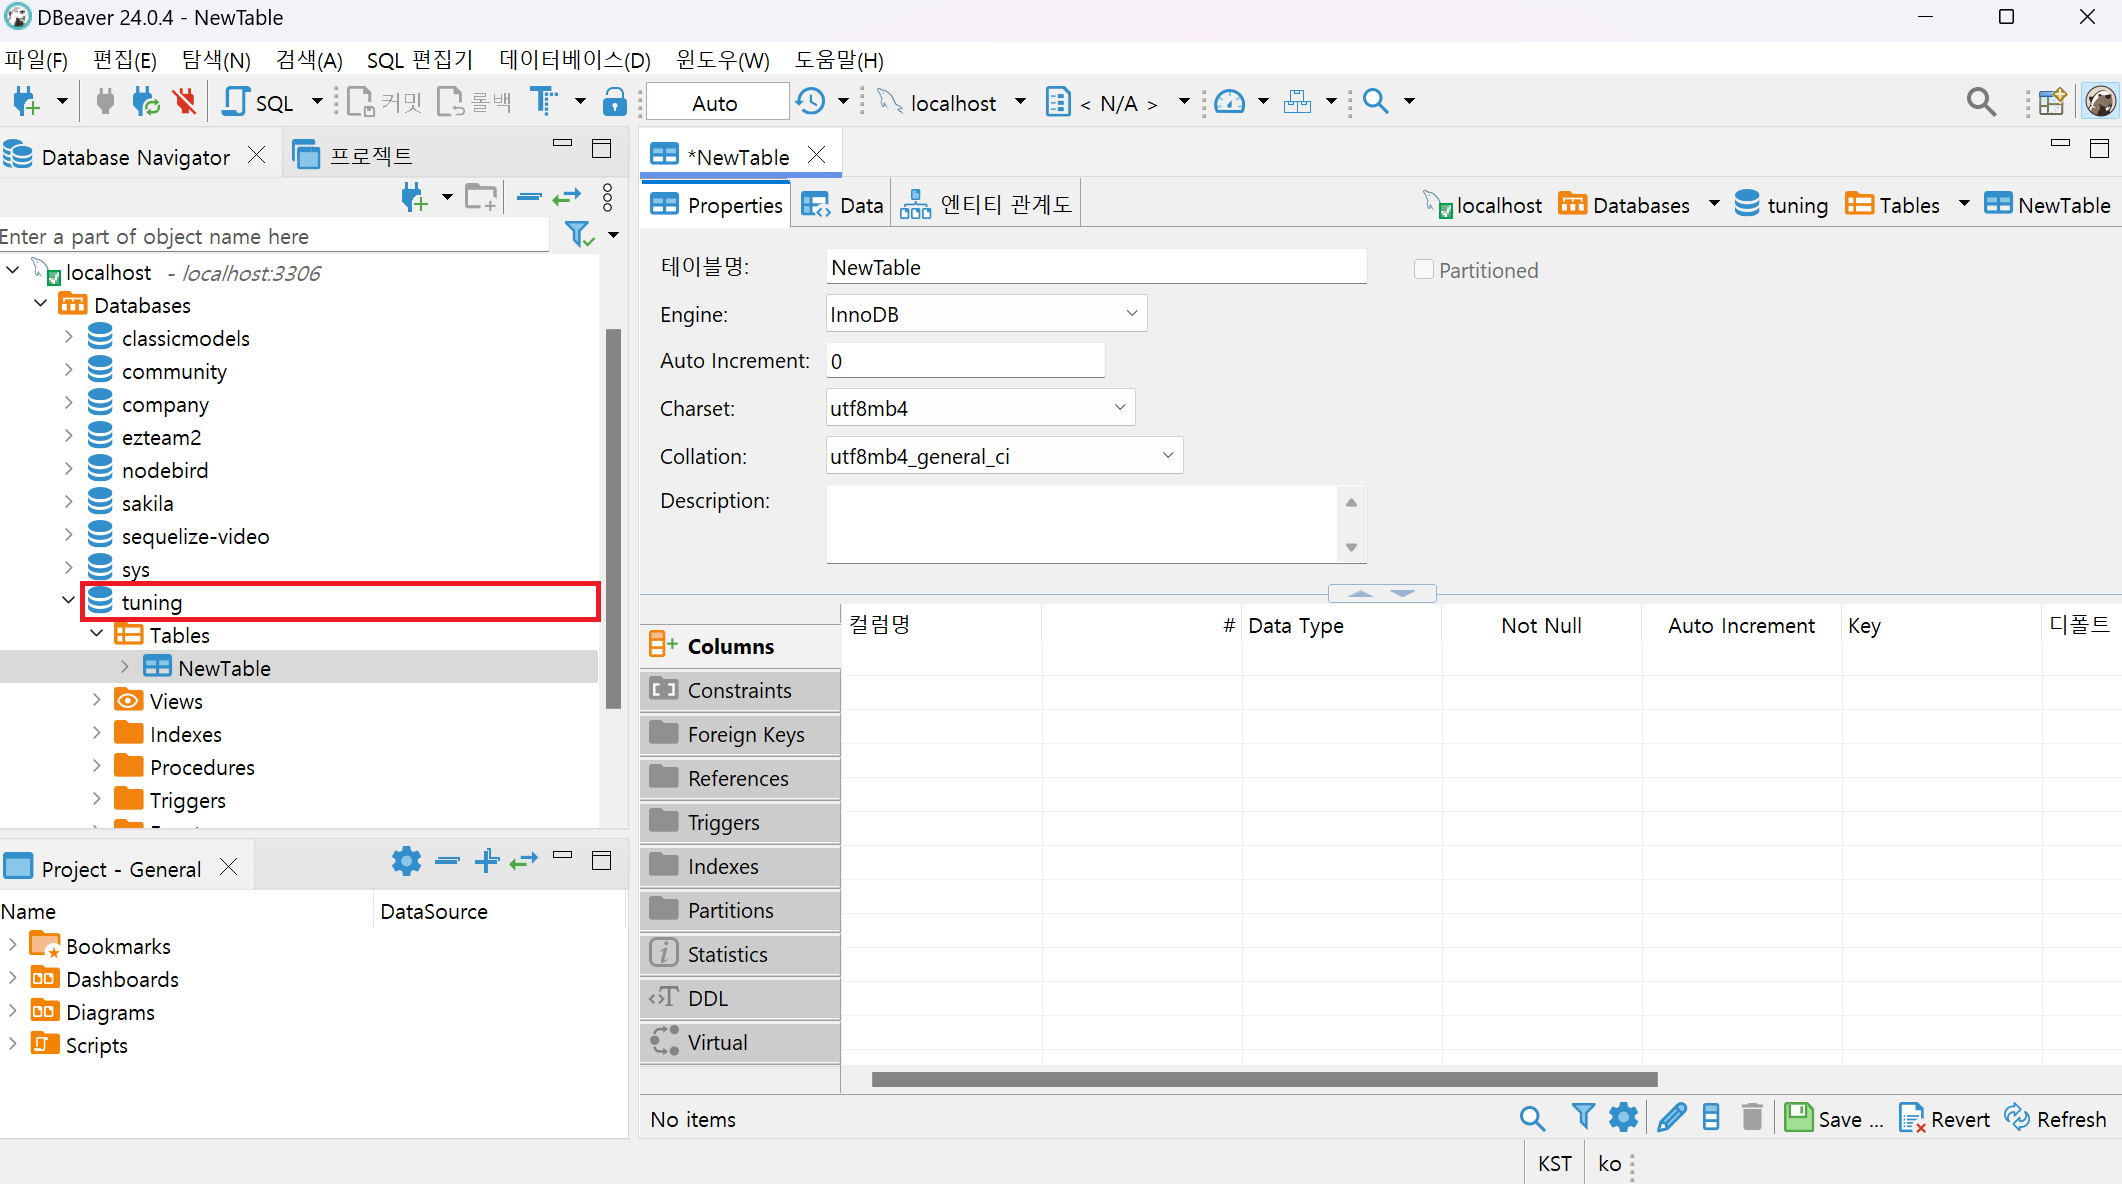Click the disconnect red plug icon
The height and width of the screenshot is (1184, 2122).
pyautogui.click(x=184, y=102)
